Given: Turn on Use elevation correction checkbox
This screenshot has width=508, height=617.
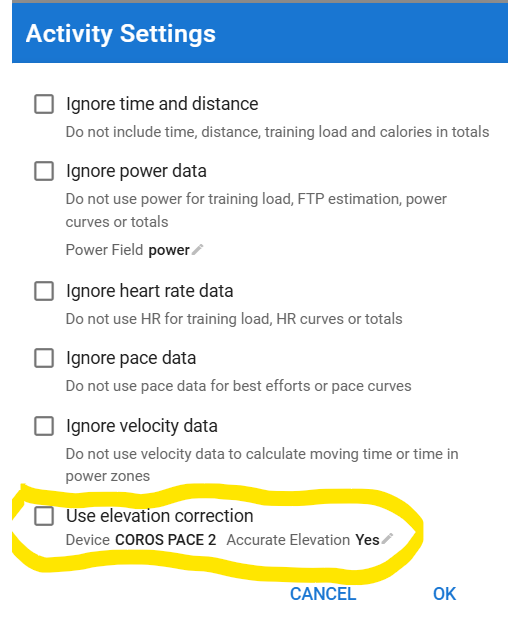Looking at the screenshot, I should click(44, 516).
